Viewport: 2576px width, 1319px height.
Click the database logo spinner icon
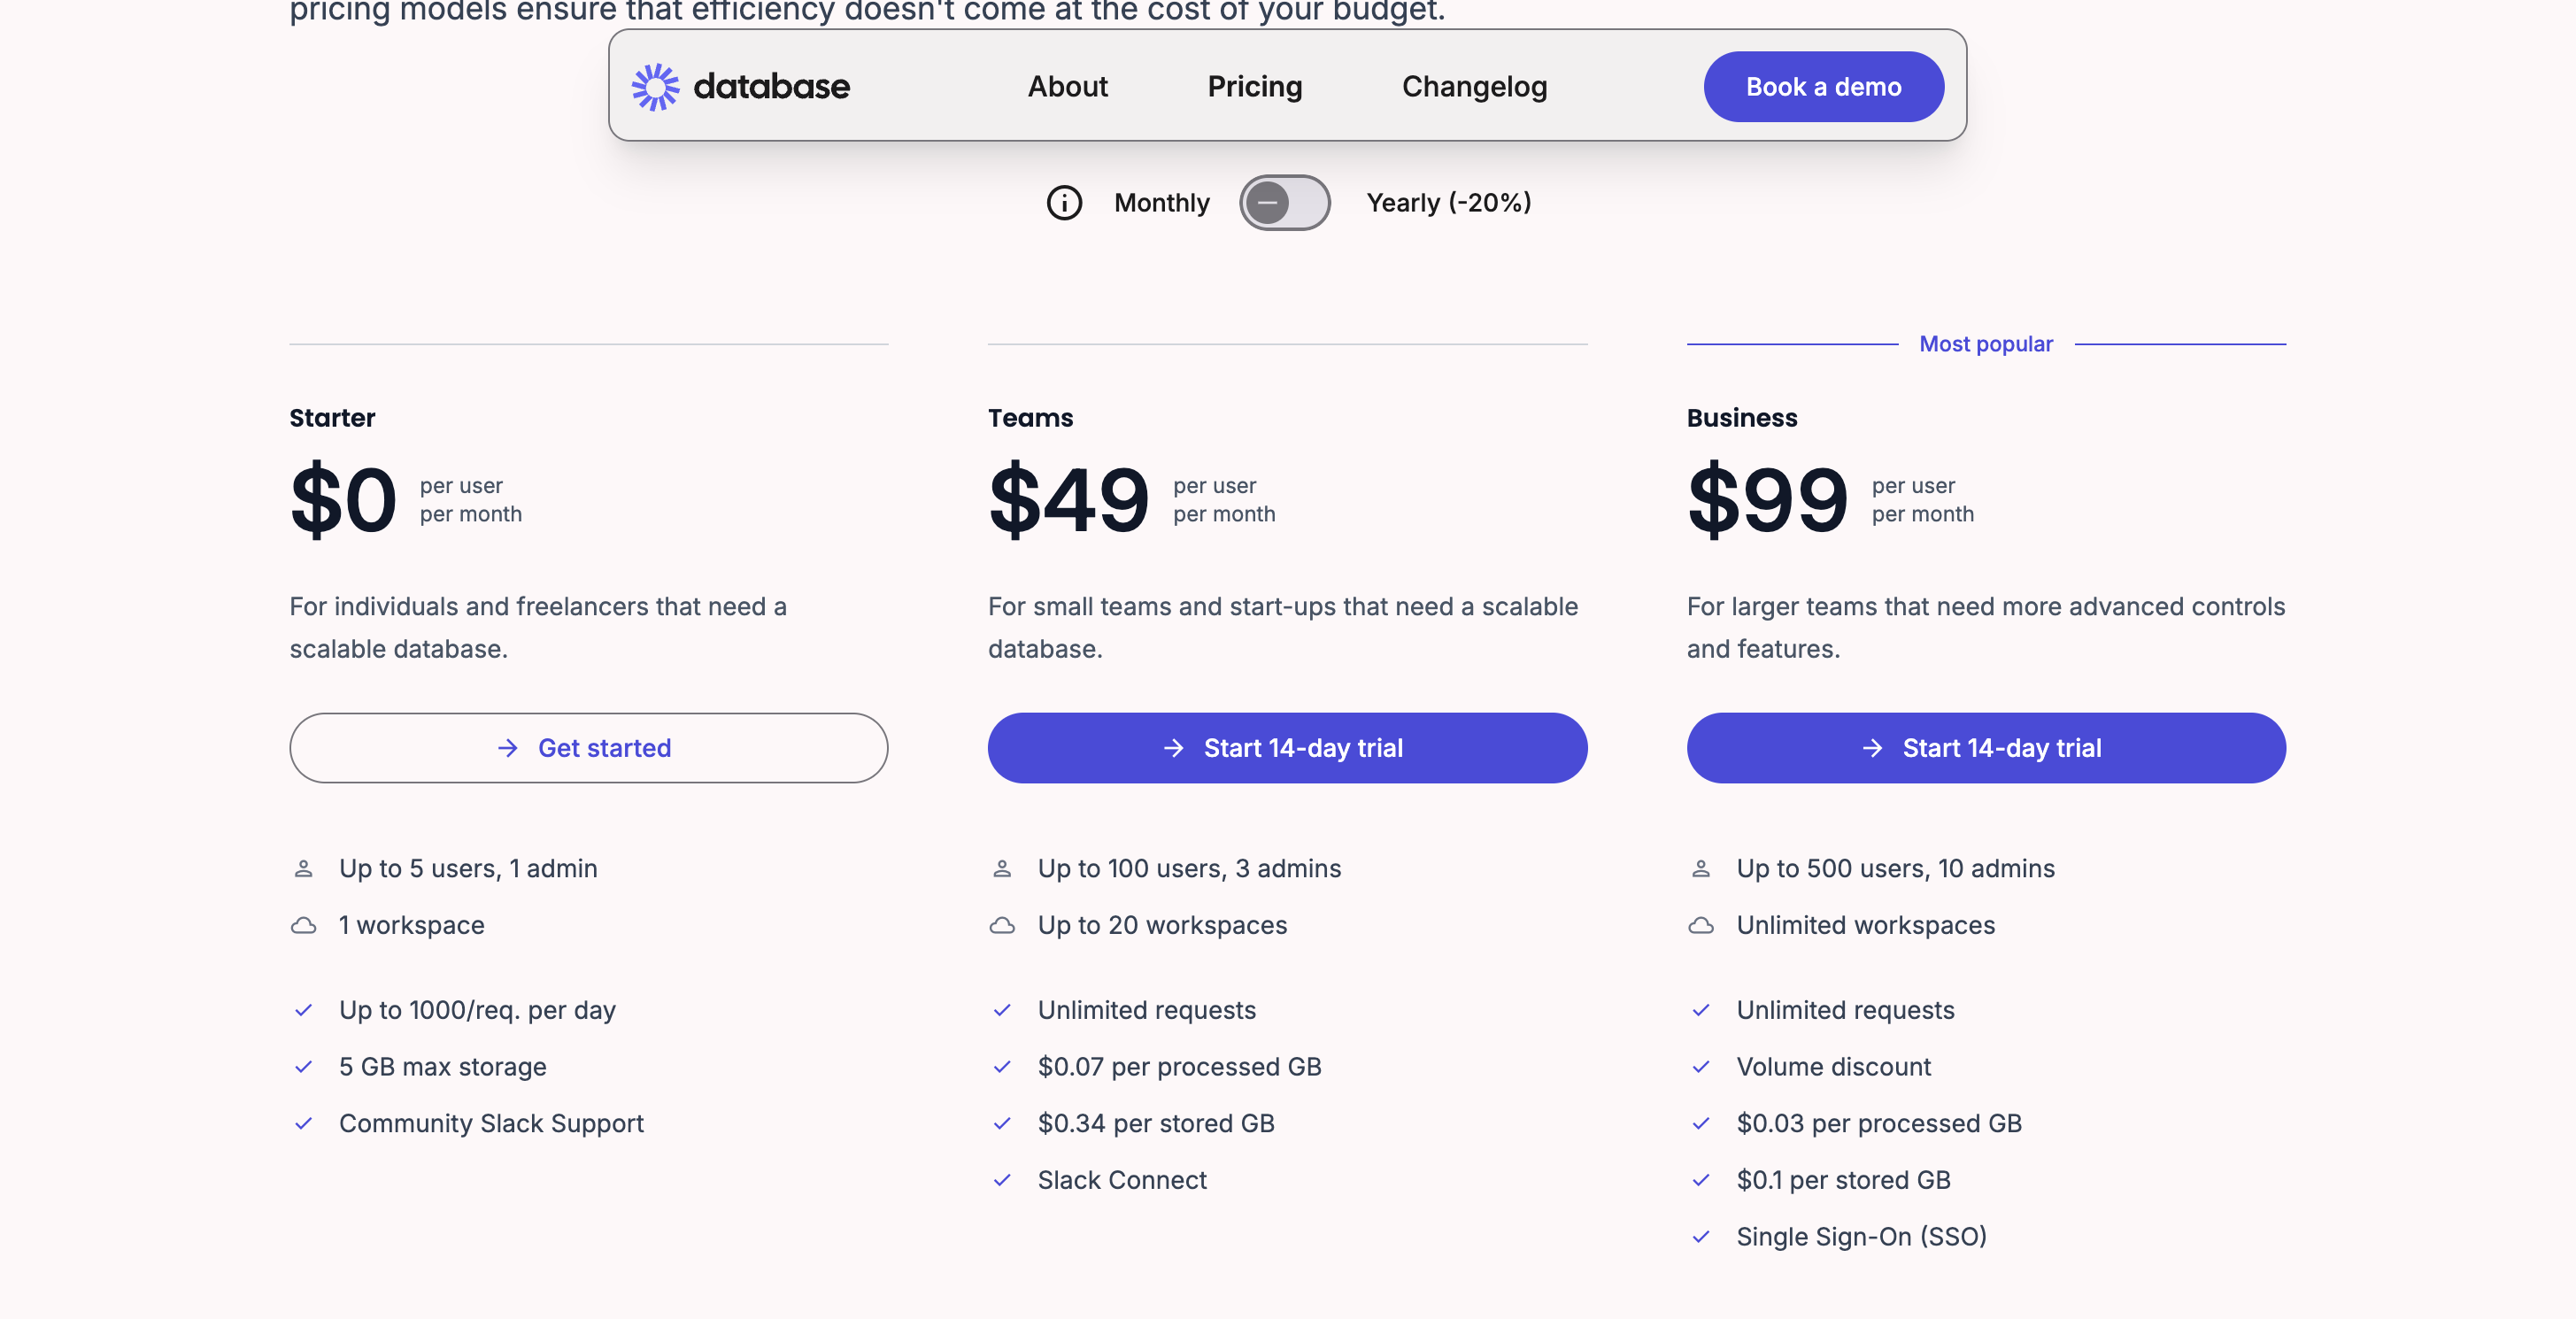[x=658, y=86]
